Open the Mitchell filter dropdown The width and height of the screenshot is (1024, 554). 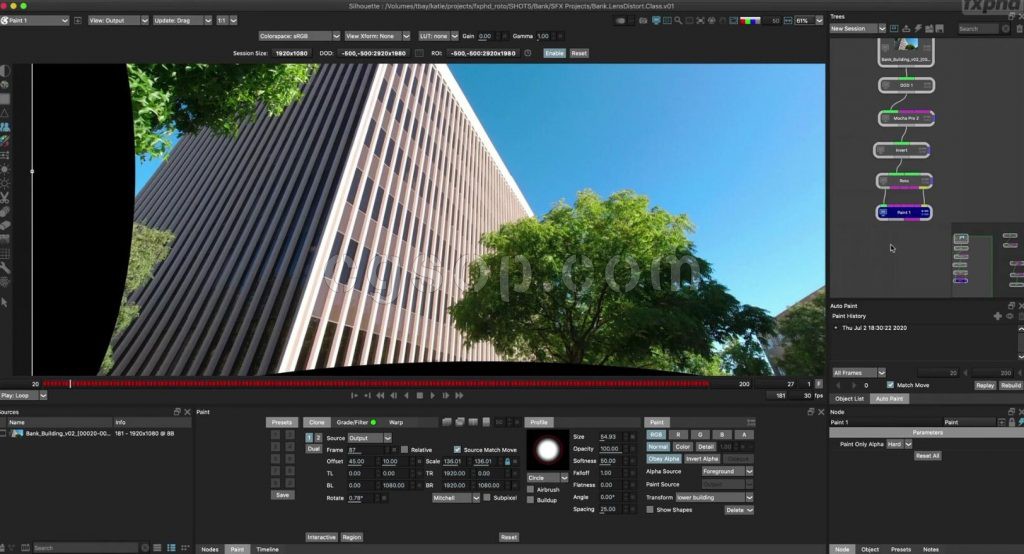[456, 498]
